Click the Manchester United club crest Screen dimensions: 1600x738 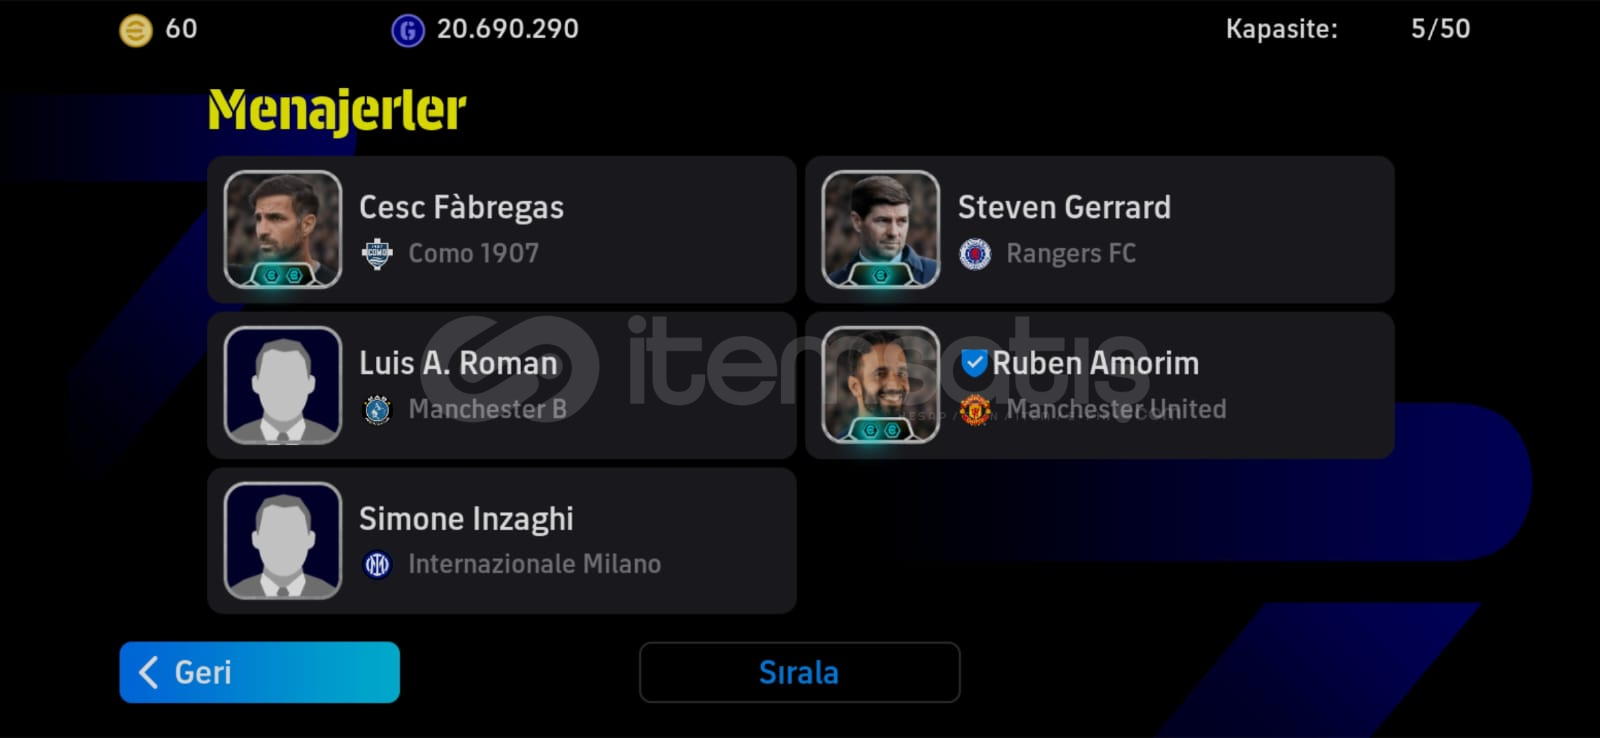click(x=975, y=409)
